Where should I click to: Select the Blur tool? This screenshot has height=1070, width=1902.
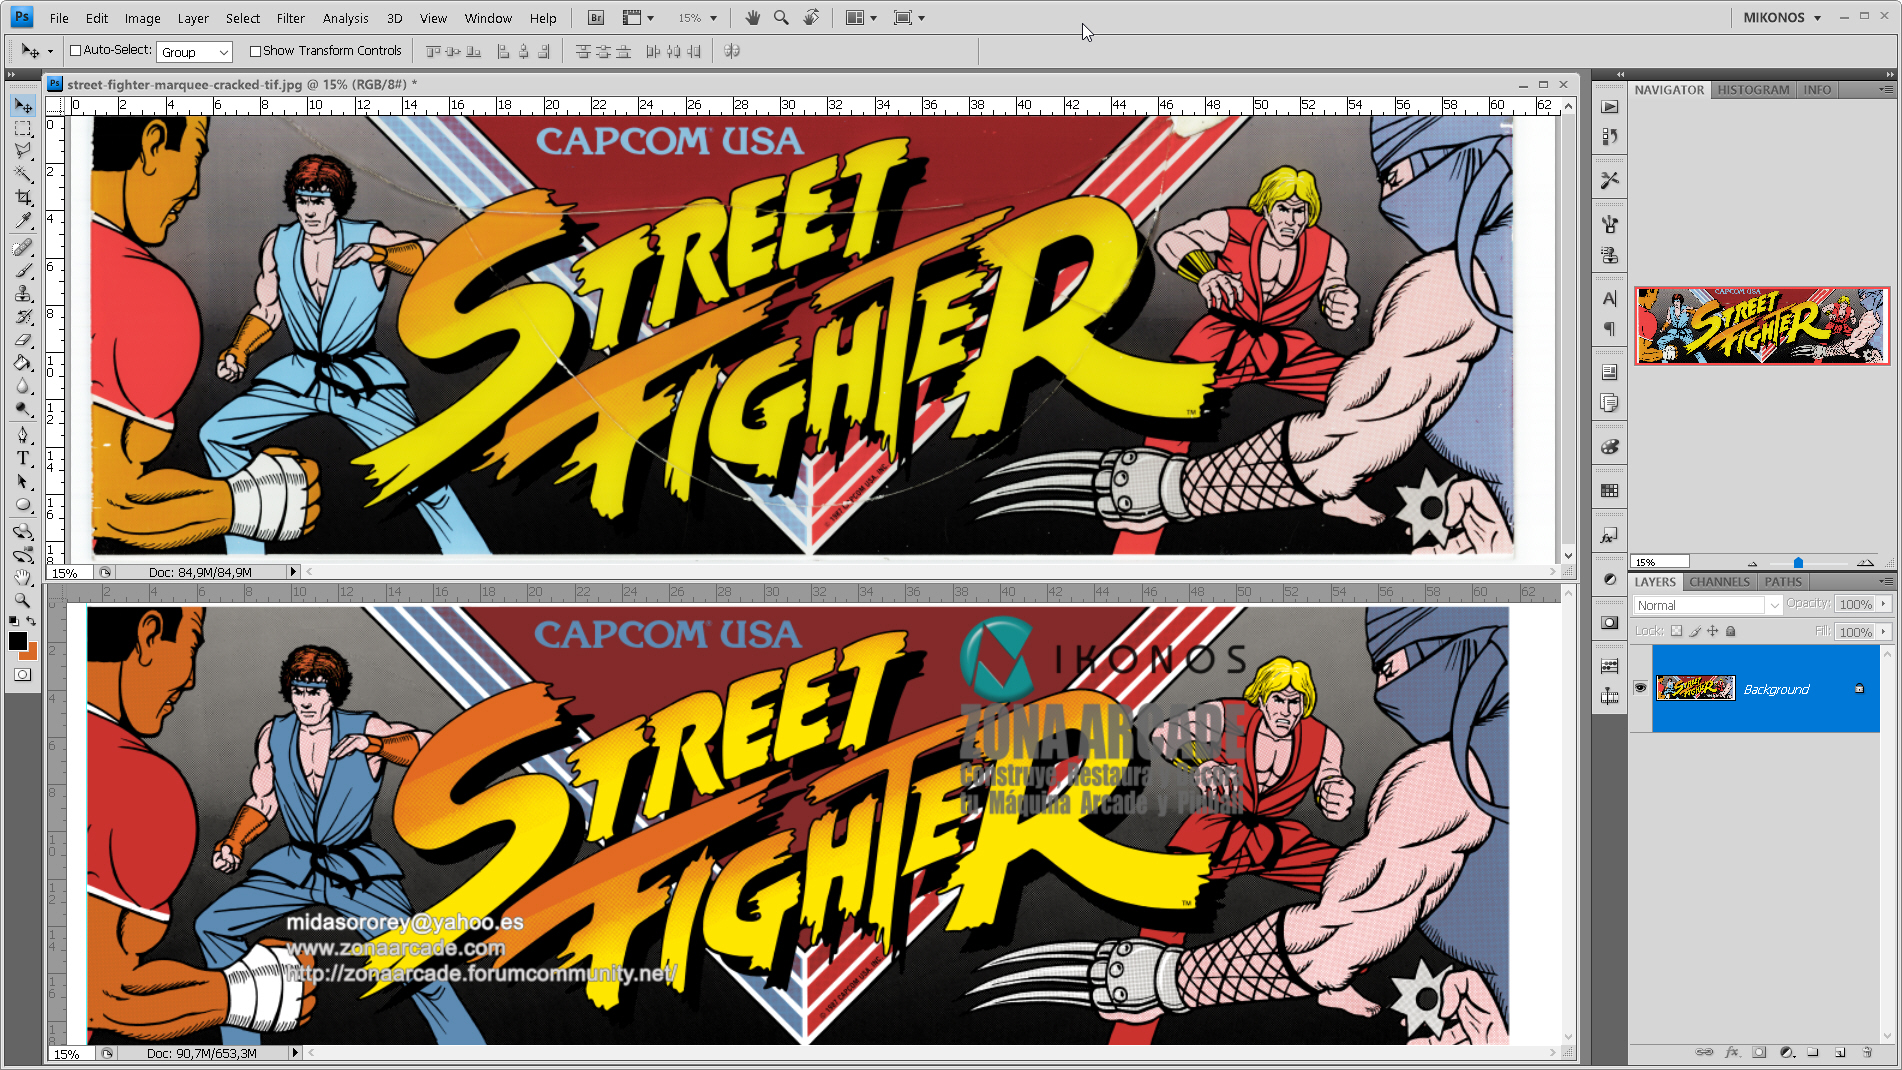click(x=23, y=386)
